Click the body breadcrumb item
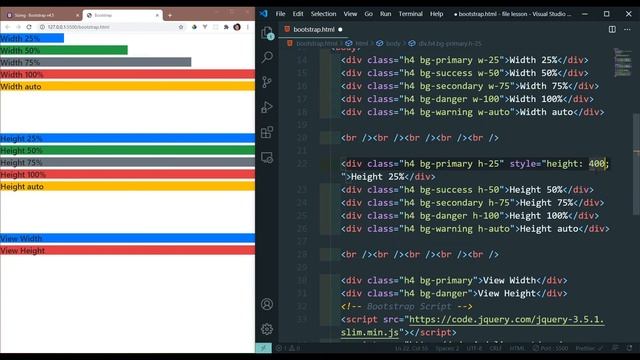 coord(393,43)
